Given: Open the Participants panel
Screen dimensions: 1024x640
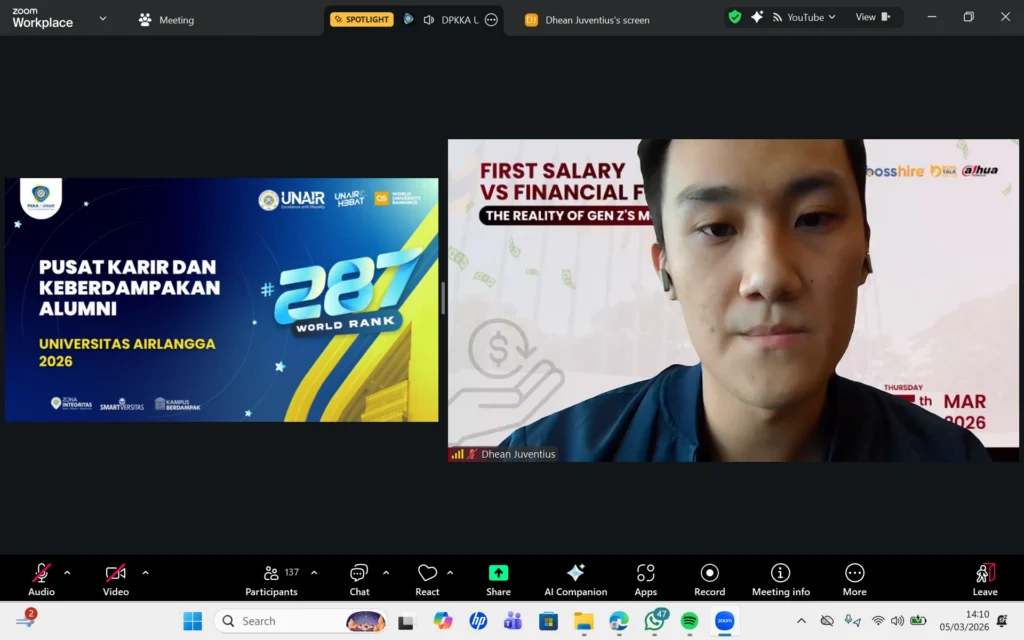Looking at the screenshot, I should click(x=272, y=579).
